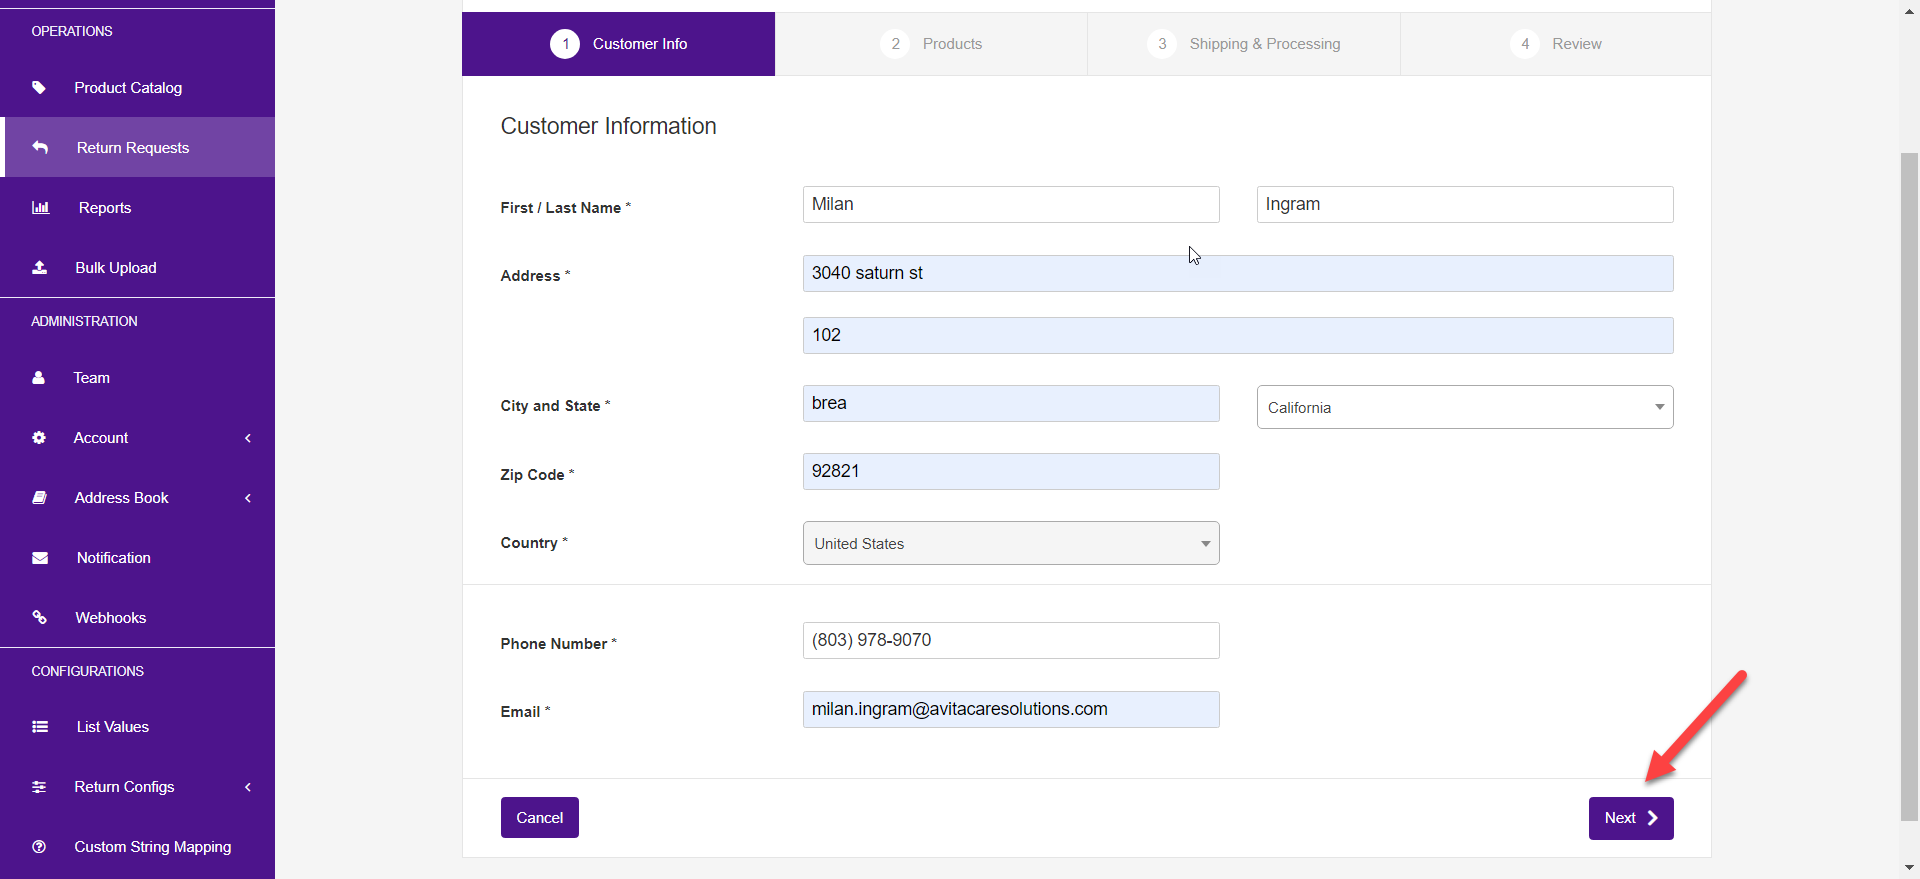The height and width of the screenshot is (879, 1920).
Task: Click the Return Requests reply-arrow icon
Action: tap(40, 148)
